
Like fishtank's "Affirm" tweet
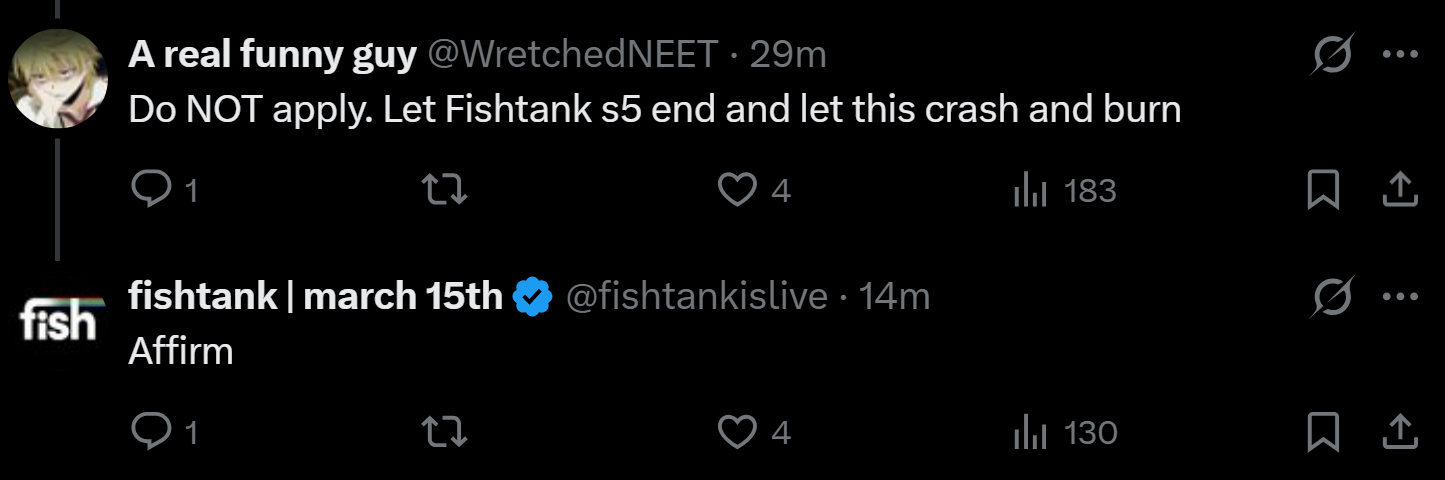pos(738,432)
